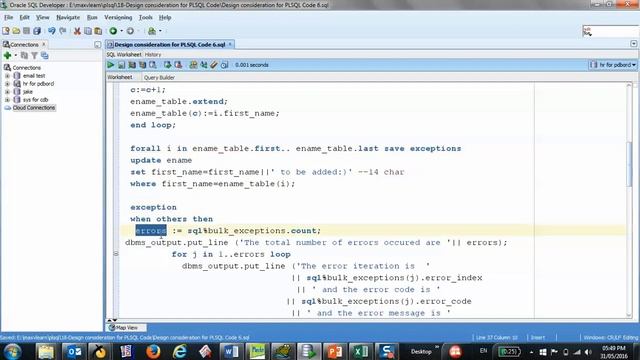Screen dimensions: 640x360
Task: Minimize the Connections panel with its button
Action: pos(98,44)
